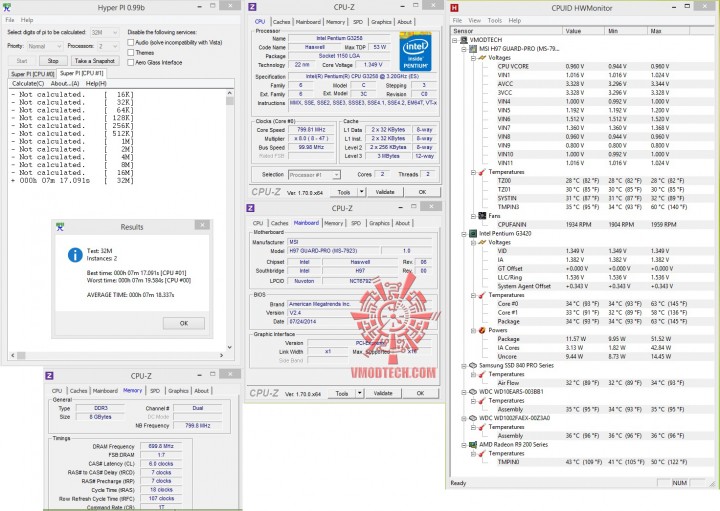Collapse the MSI H97 GUARD-PRO tree node

coord(464,49)
